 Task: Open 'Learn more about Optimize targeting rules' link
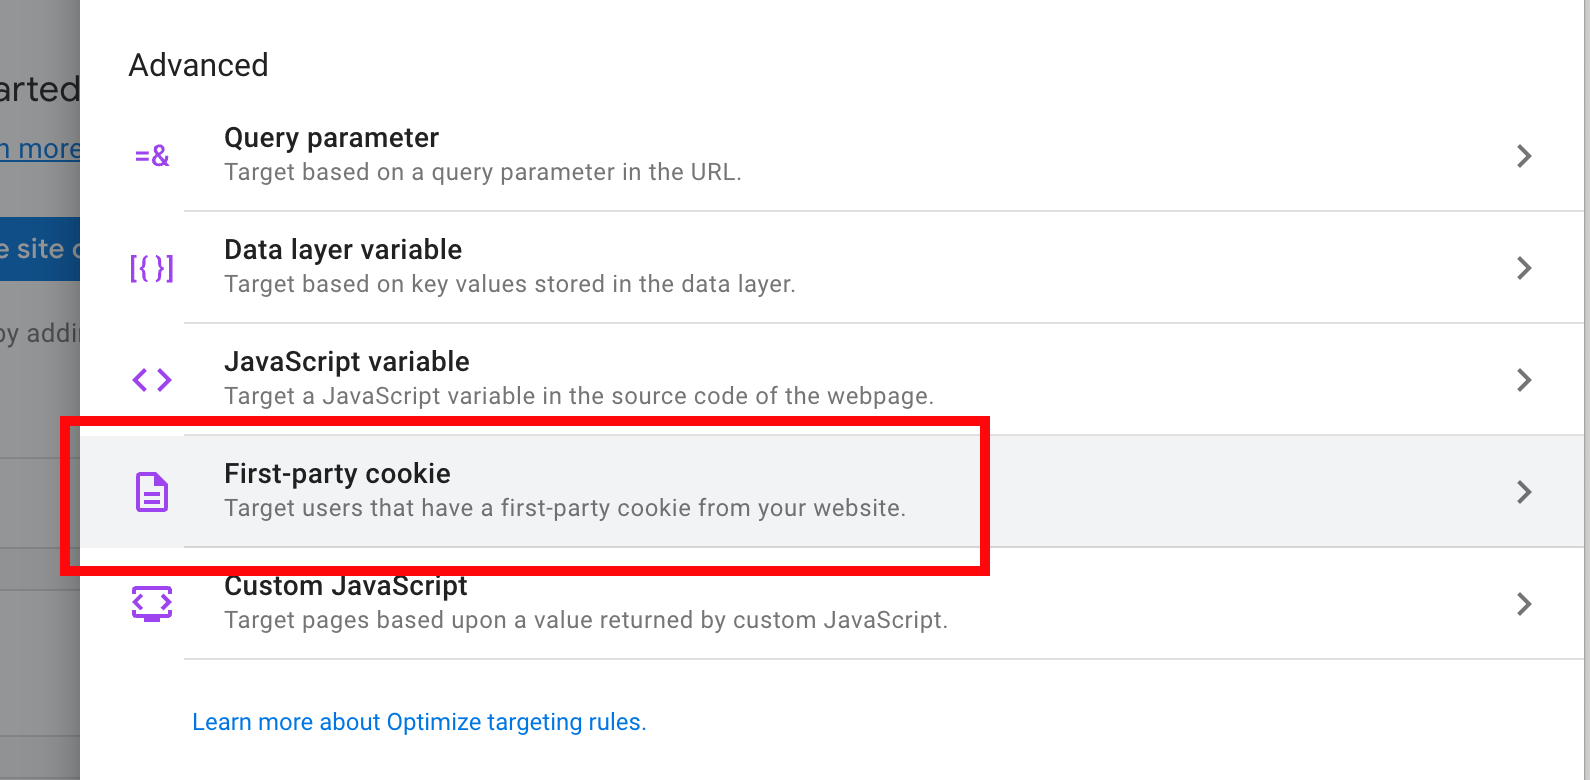point(419,722)
